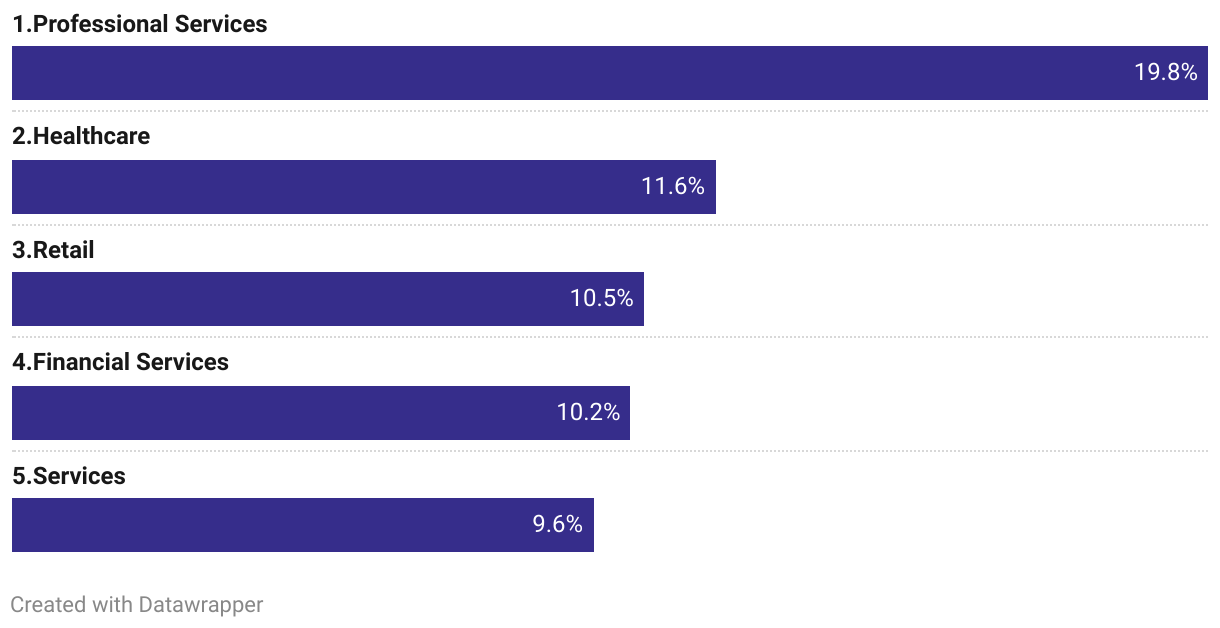Click the "2.Healthcare" heading
The image size is (1220, 628).
[81, 136]
